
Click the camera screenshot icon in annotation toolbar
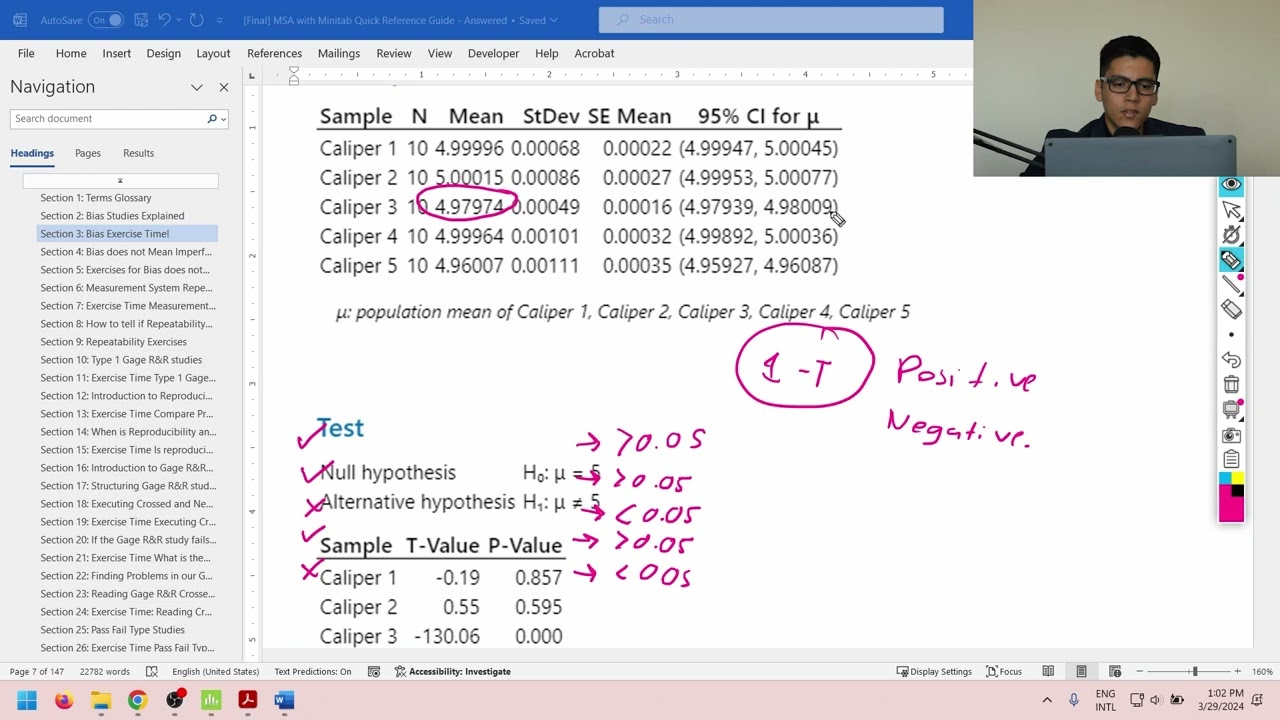[1231, 435]
